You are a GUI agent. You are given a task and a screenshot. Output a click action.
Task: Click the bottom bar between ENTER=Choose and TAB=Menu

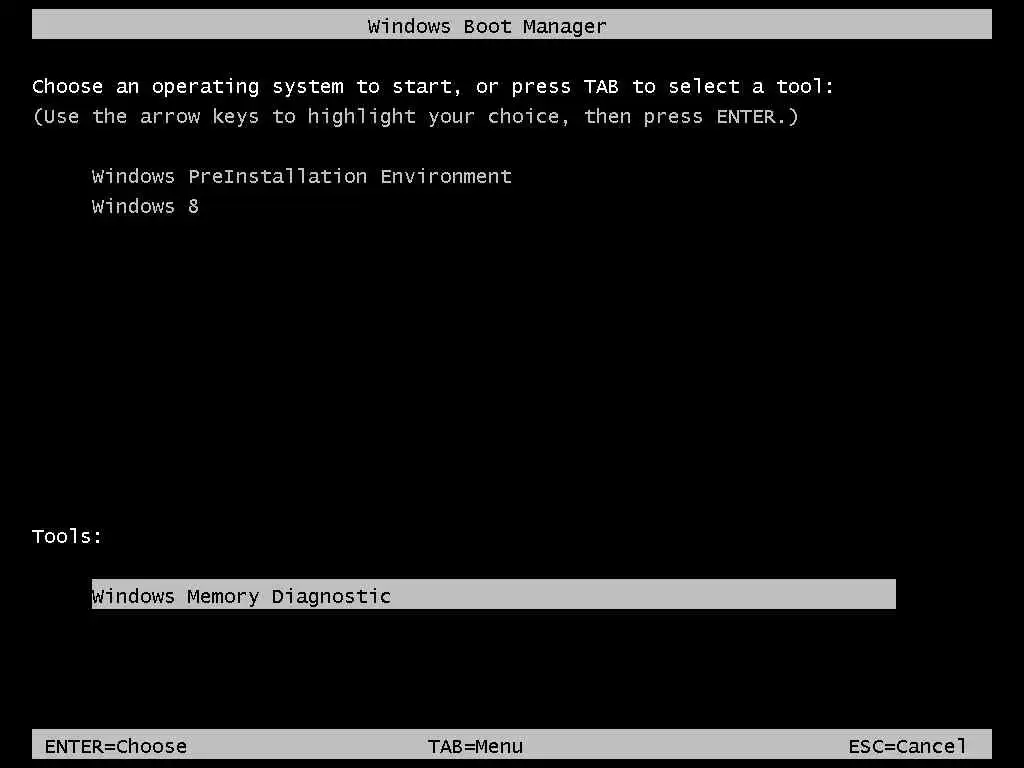click(x=308, y=744)
